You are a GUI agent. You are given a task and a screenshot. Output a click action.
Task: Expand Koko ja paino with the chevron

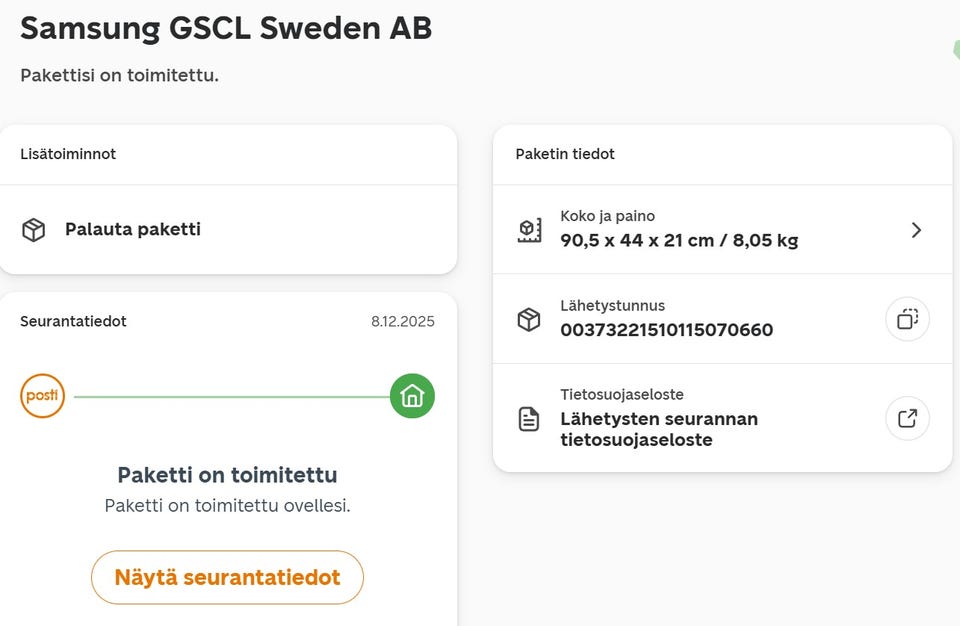[x=916, y=230]
